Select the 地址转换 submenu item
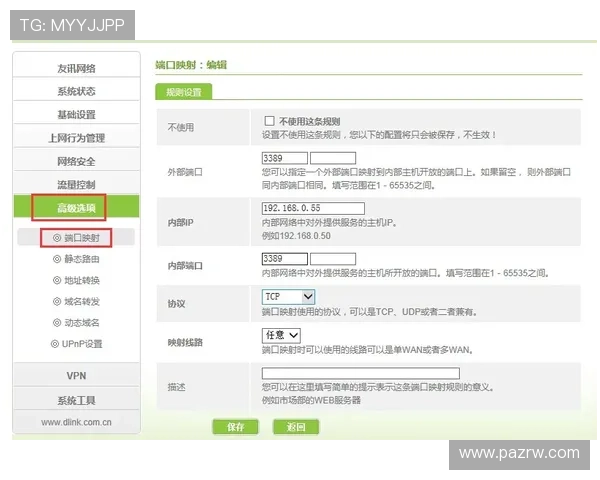600x480 pixels. [76, 280]
